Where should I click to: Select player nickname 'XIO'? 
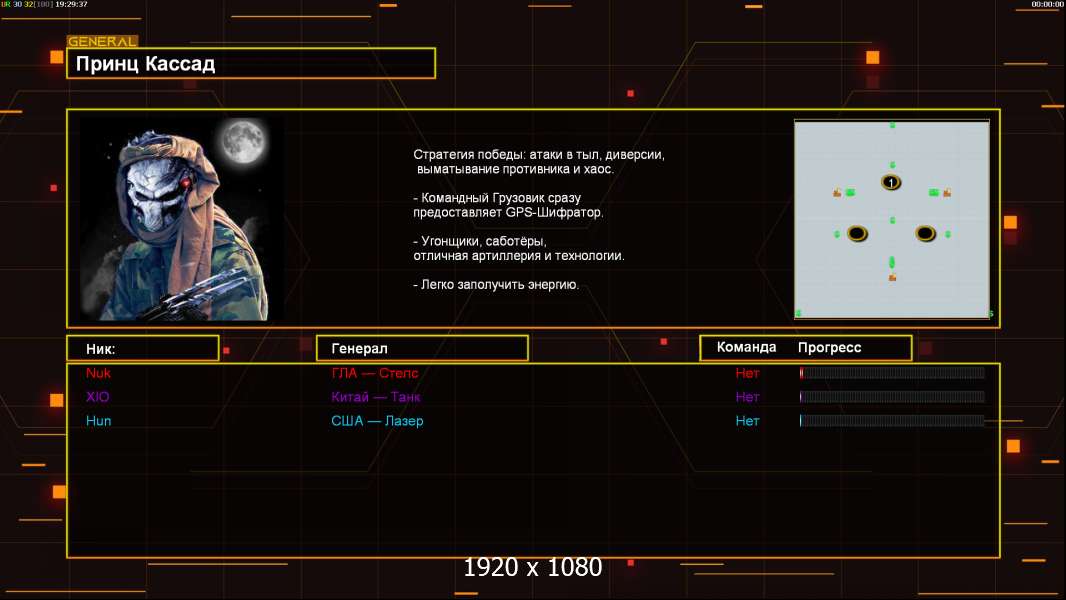(98, 397)
